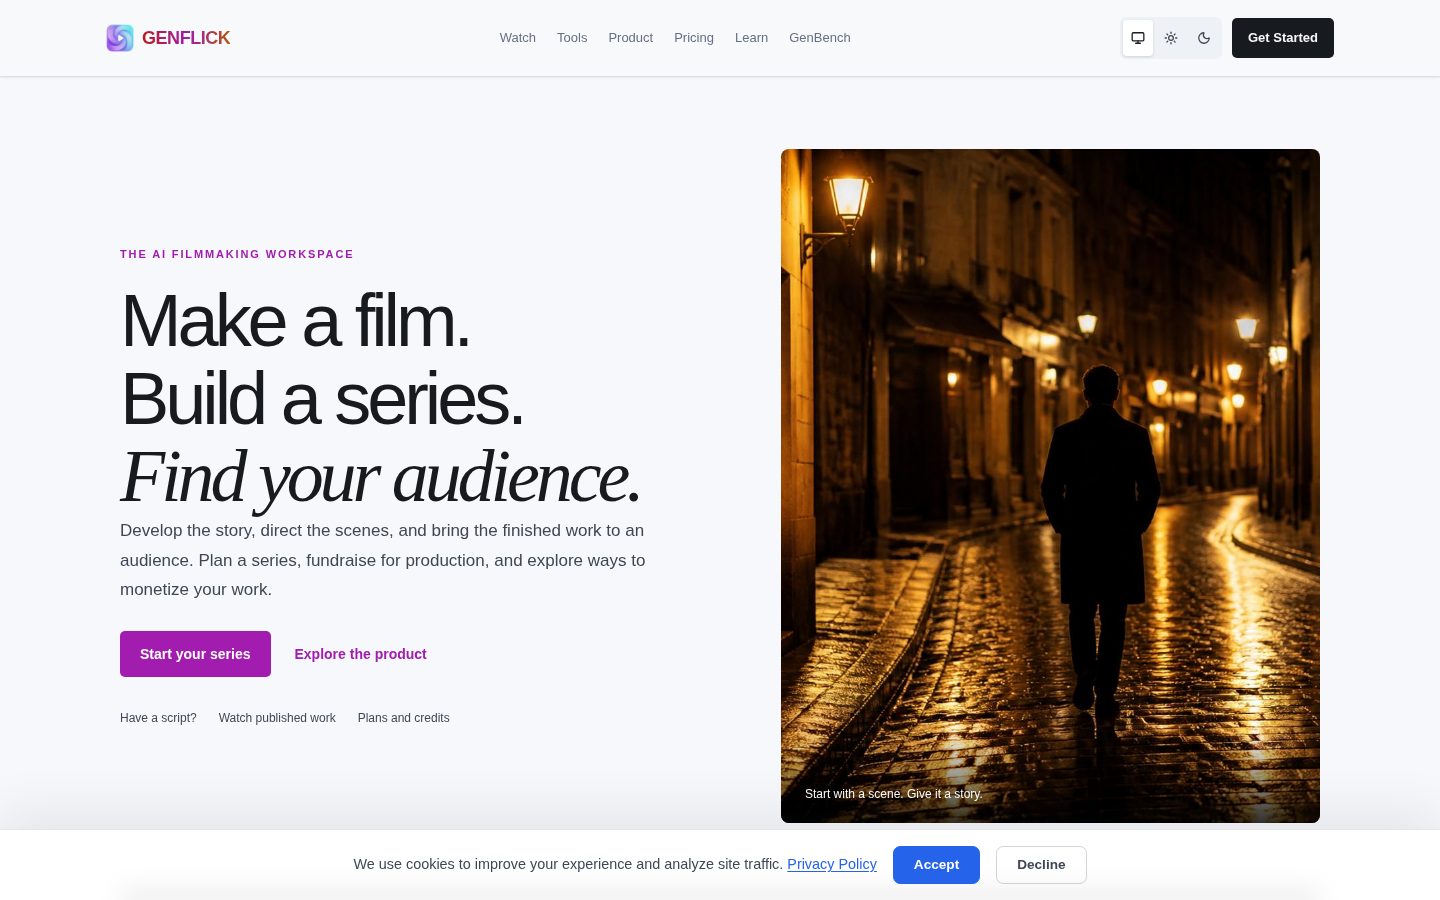Switch to dark theme moon icon
Screen dimensions: 1440x900
(1204, 38)
